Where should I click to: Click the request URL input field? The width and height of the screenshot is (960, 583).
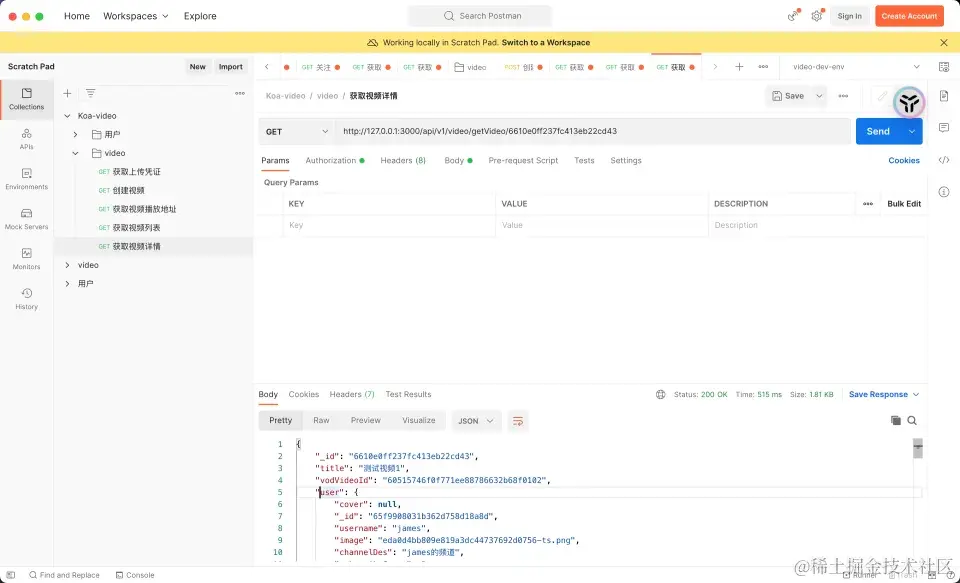(593, 132)
